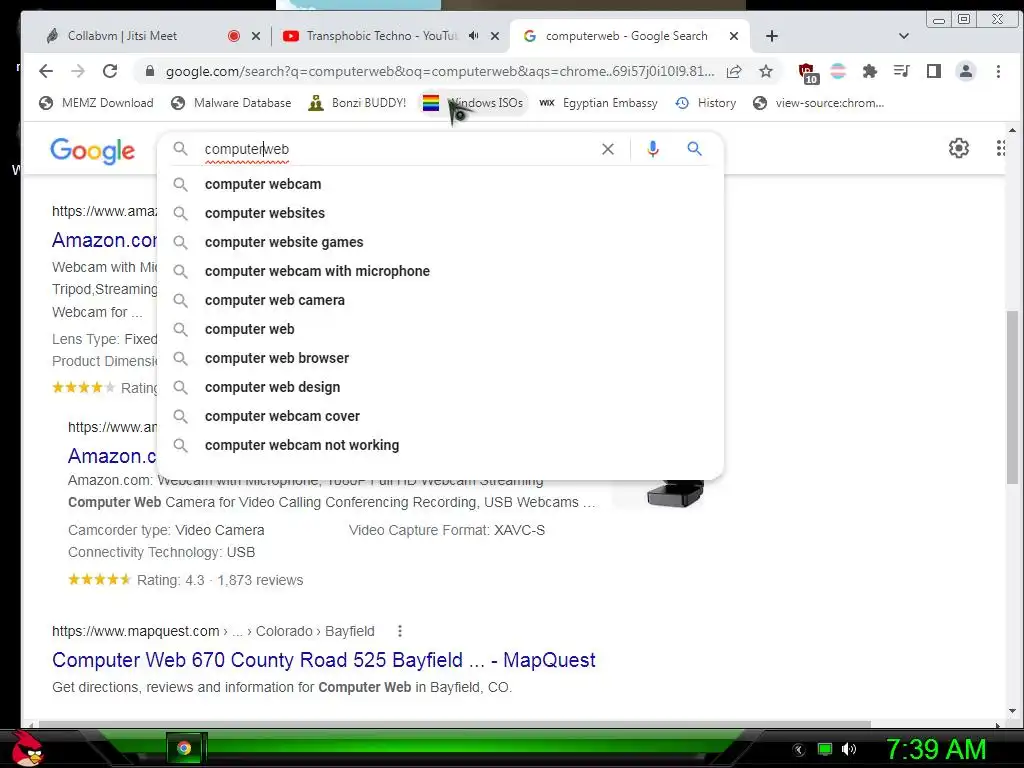This screenshot has height=768, width=1024.
Task: Choose suggestion computer websites
Action: tap(441, 213)
